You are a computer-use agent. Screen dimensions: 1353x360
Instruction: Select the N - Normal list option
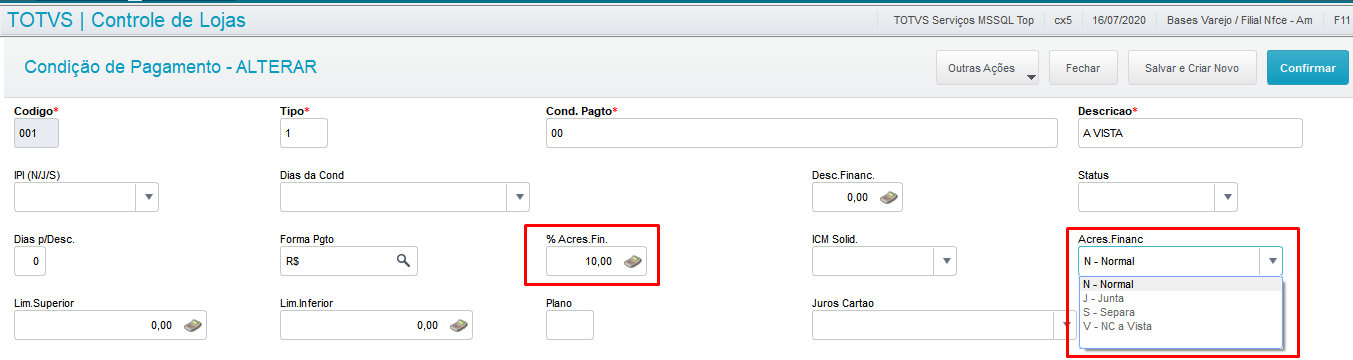pos(1180,284)
